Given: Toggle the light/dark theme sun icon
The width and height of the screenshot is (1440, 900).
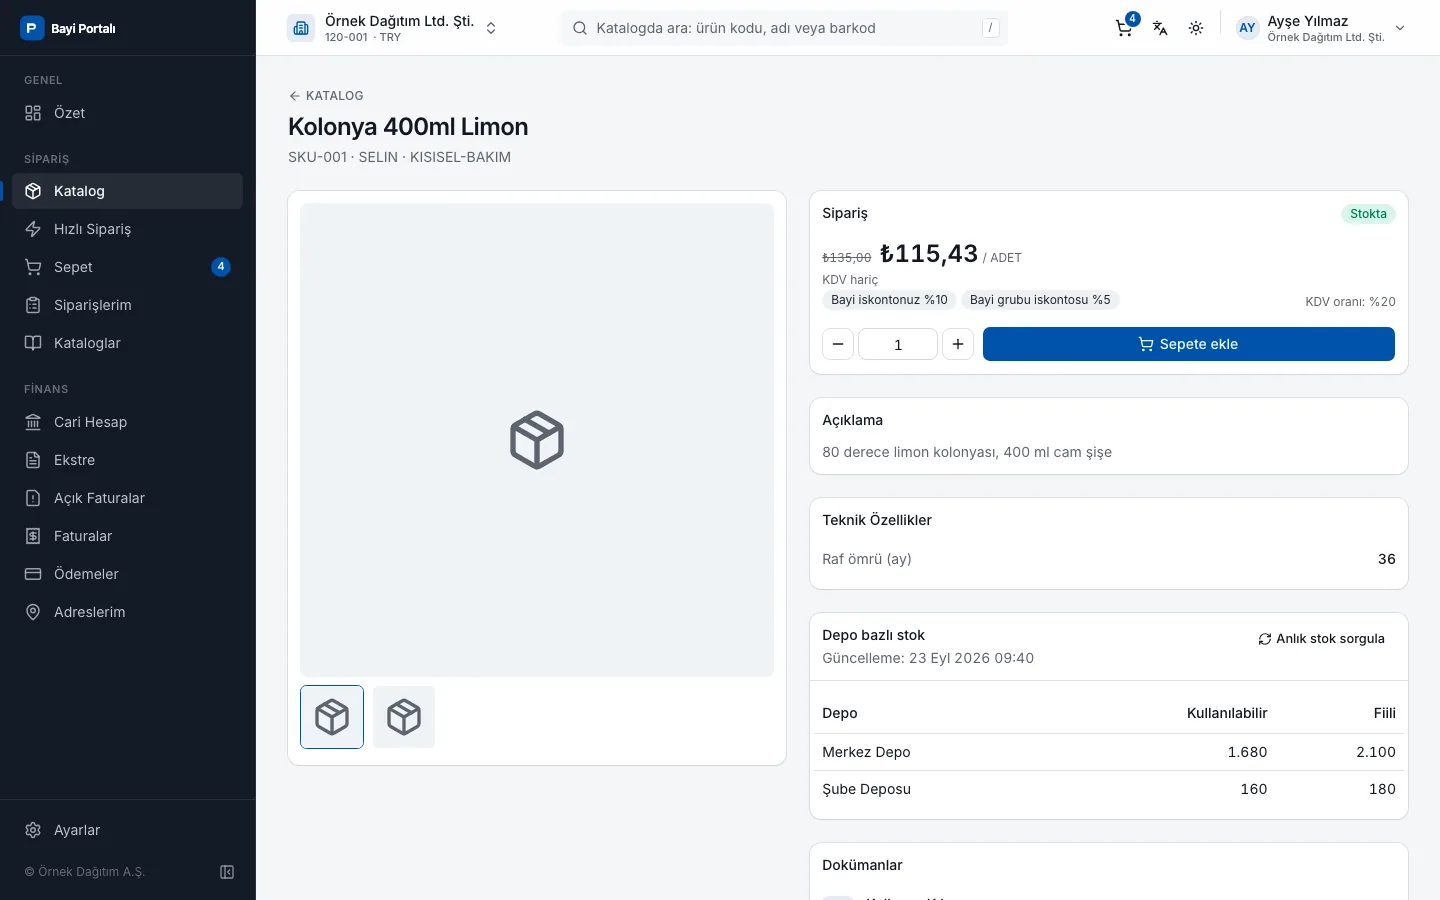Looking at the screenshot, I should 1196,28.
